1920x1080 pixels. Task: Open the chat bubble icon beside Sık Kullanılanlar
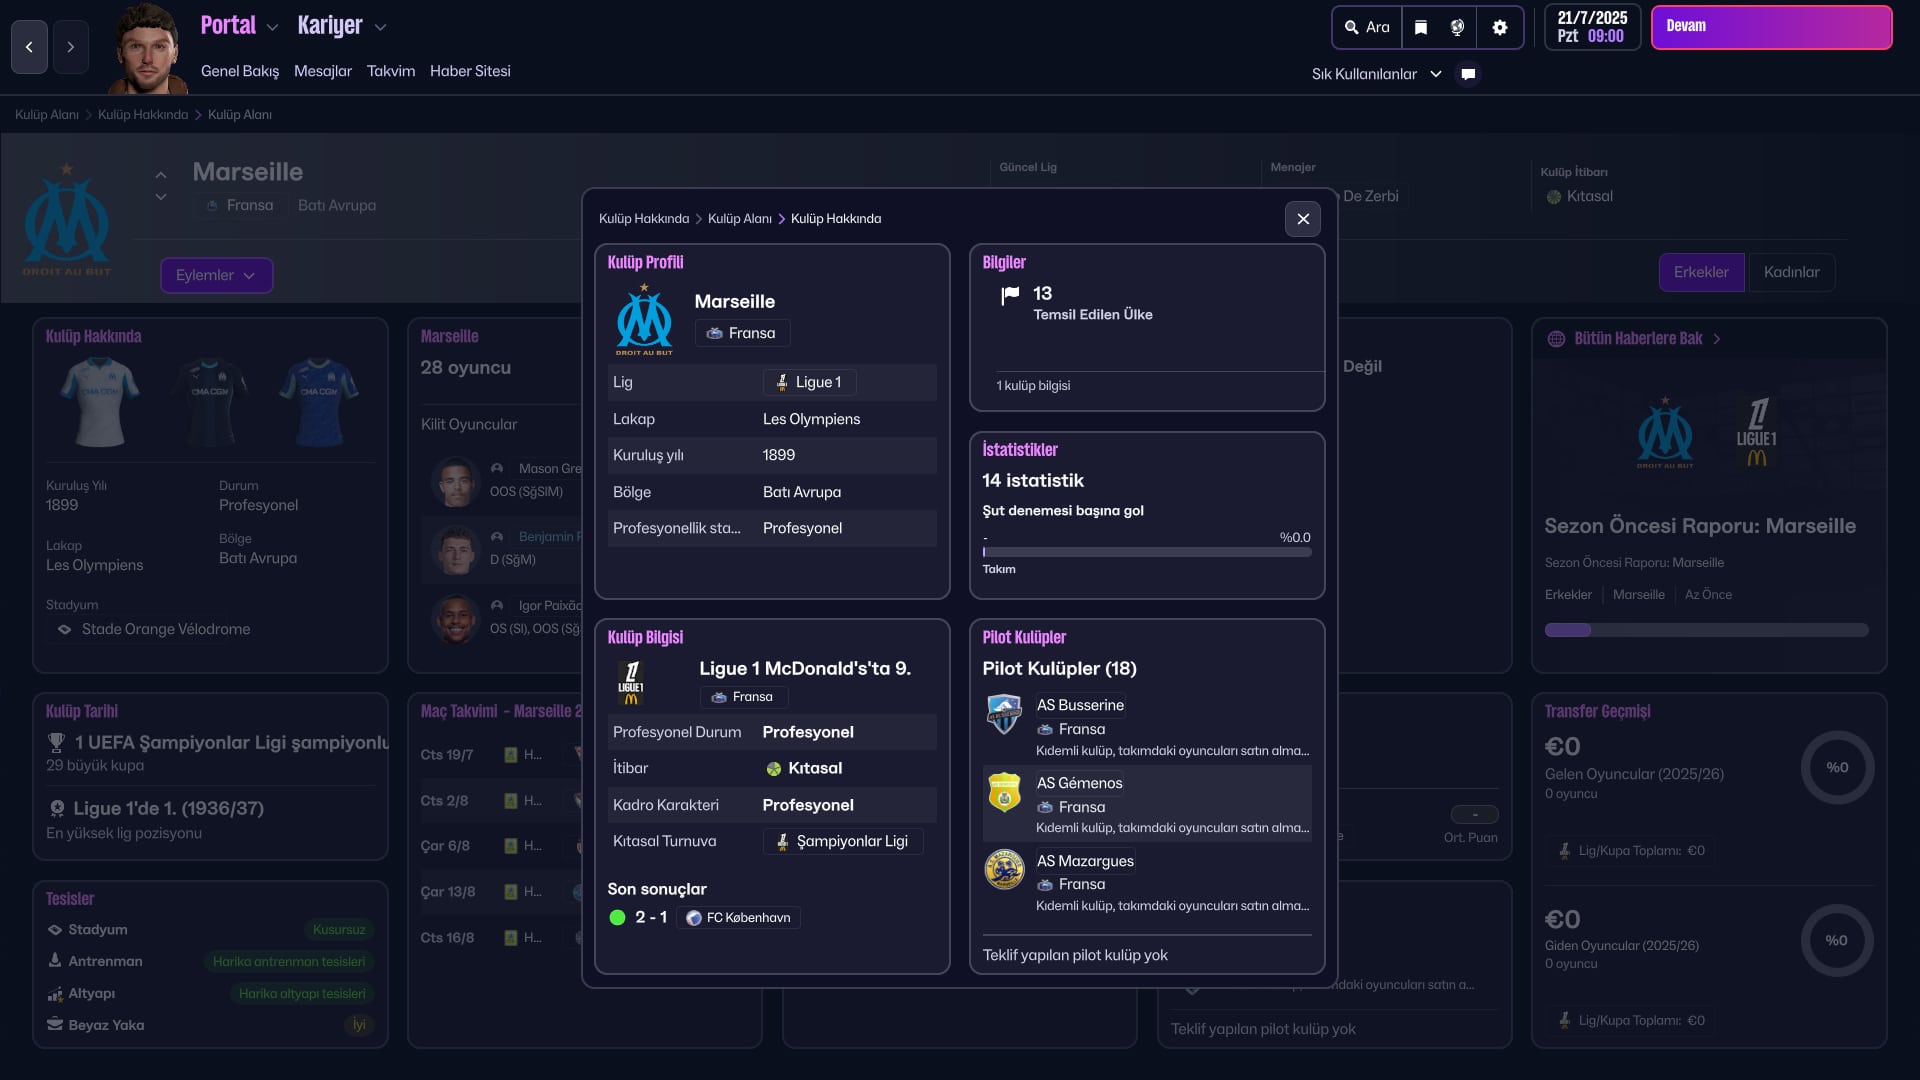coord(1468,74)
